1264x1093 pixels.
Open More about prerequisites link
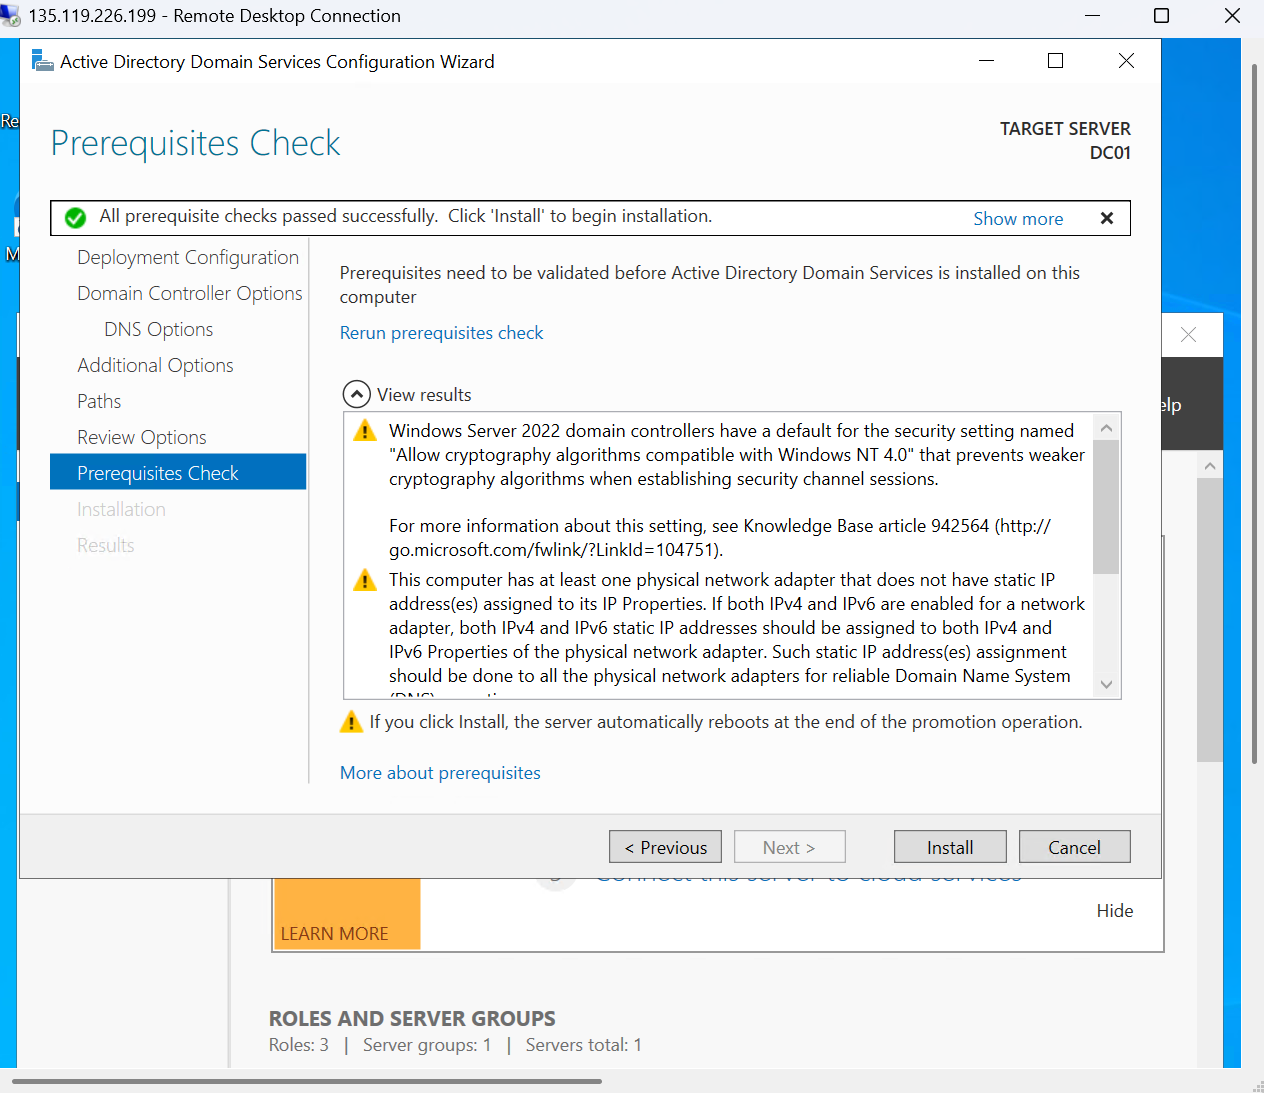click(440, 773)
